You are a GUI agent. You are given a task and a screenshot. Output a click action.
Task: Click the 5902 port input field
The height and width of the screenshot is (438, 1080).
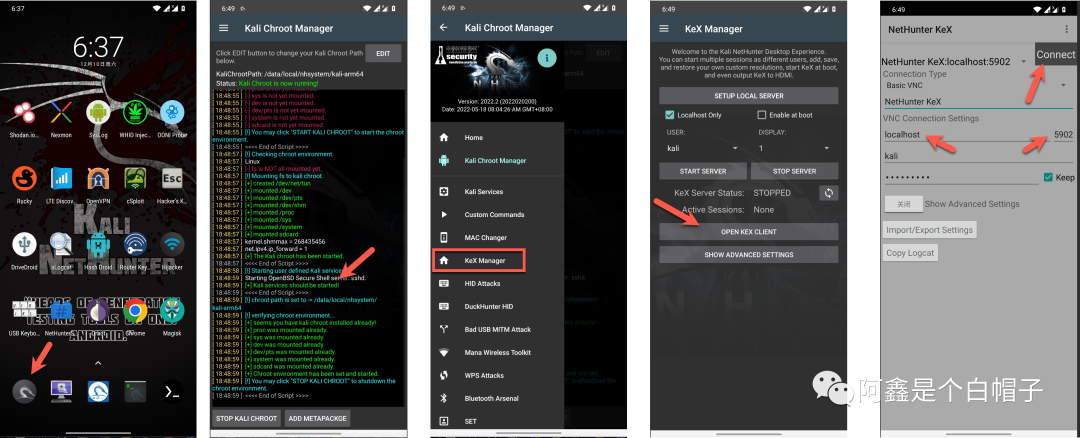tap(1063, 135)
